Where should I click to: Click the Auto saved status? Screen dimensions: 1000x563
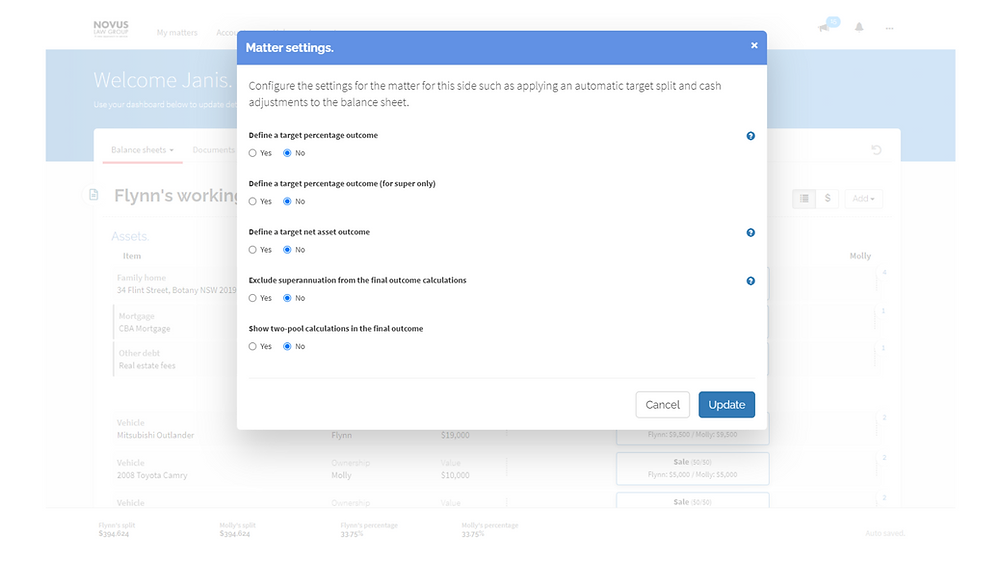[885, 533]
